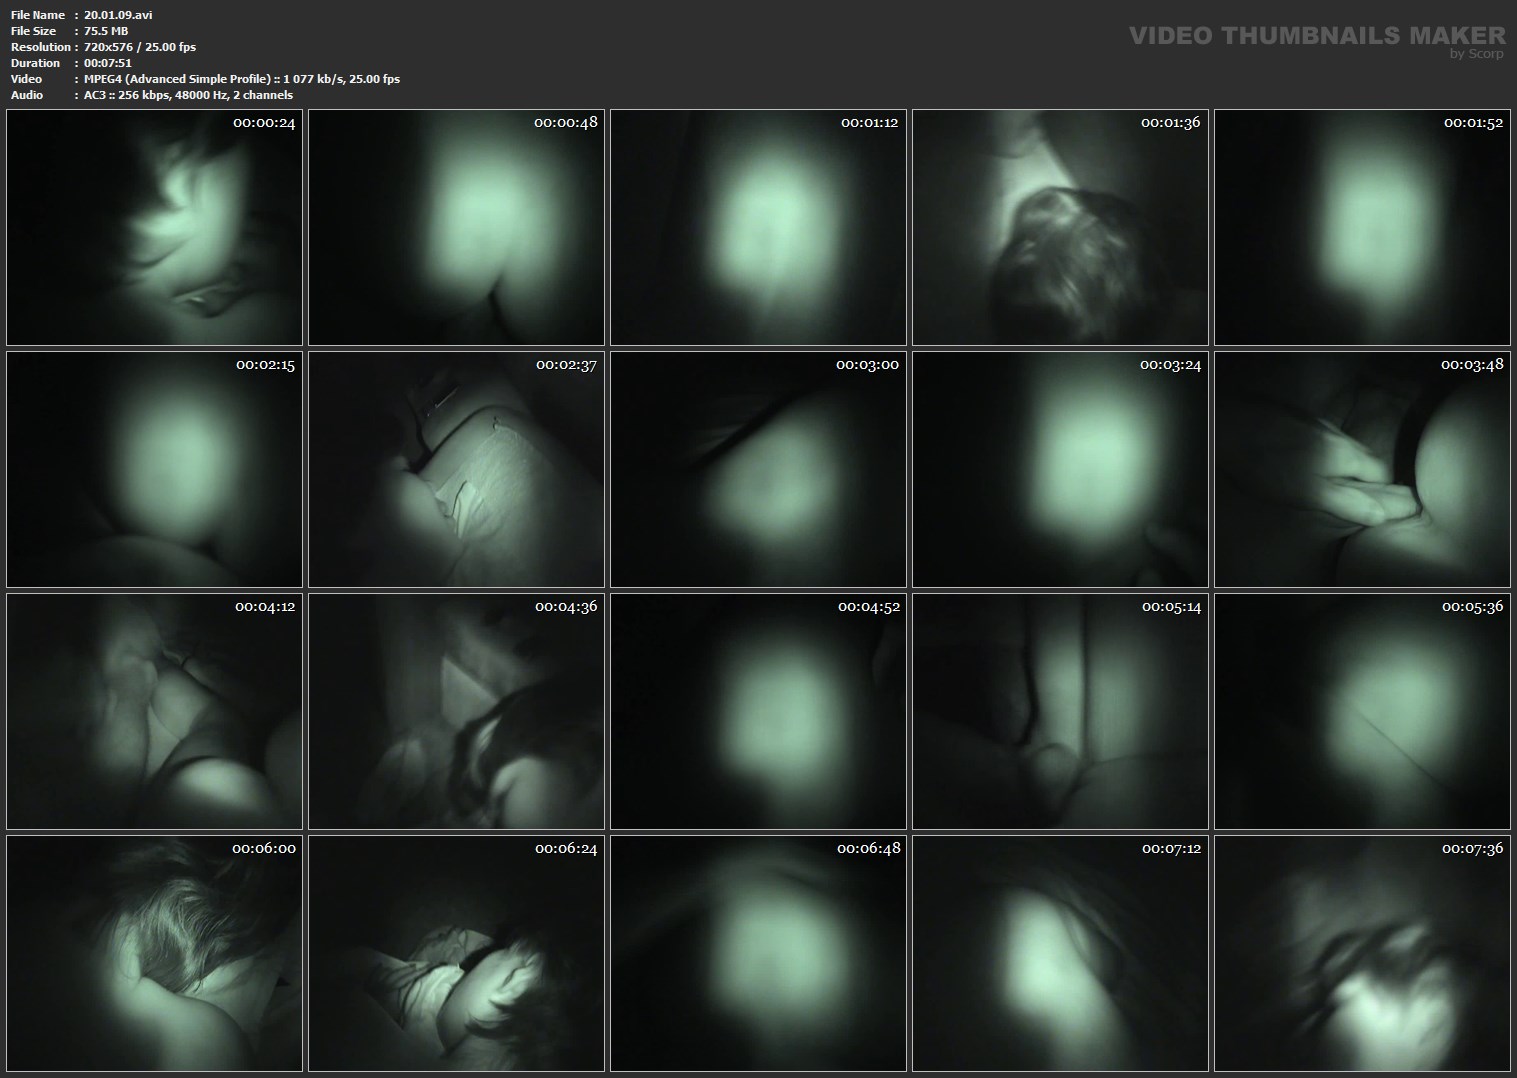Open the 00:05:14 thumbnail
Image resolution: width=1517 pixels, height=1078 pixels.
tap(1060, 711)
